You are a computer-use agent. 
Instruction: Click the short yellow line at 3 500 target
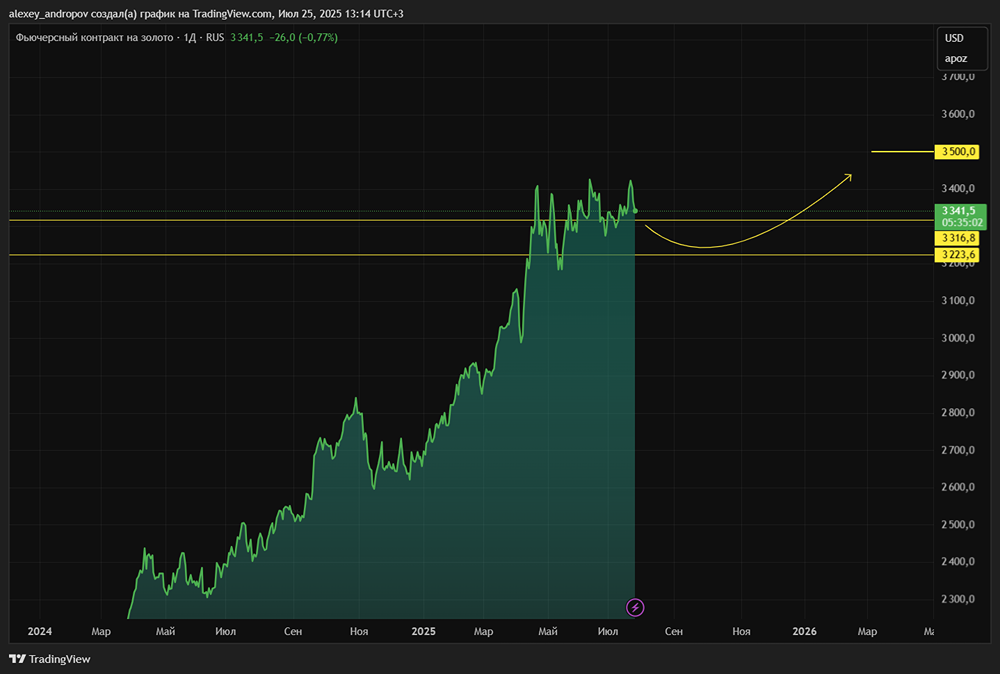point(900,152)
